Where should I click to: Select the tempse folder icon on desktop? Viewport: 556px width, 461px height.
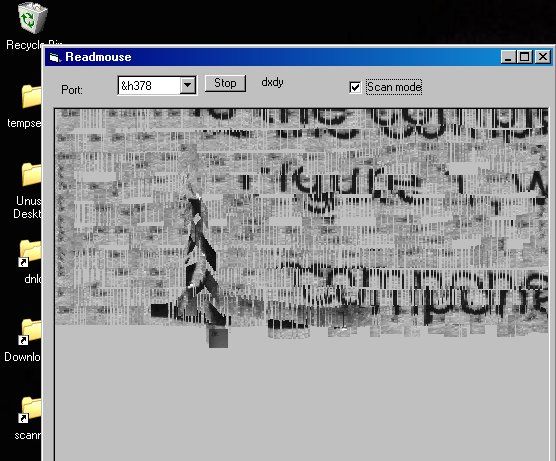31,96
